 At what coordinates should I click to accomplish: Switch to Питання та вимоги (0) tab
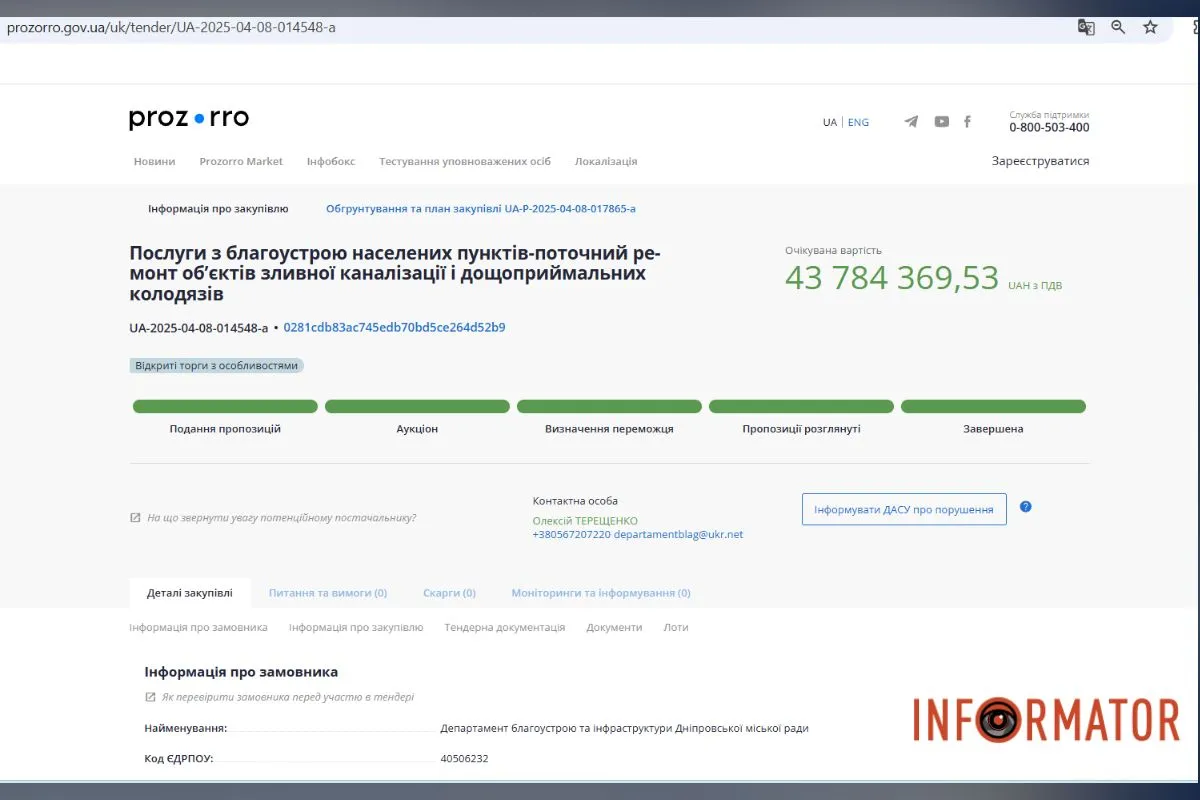point(328,593)
